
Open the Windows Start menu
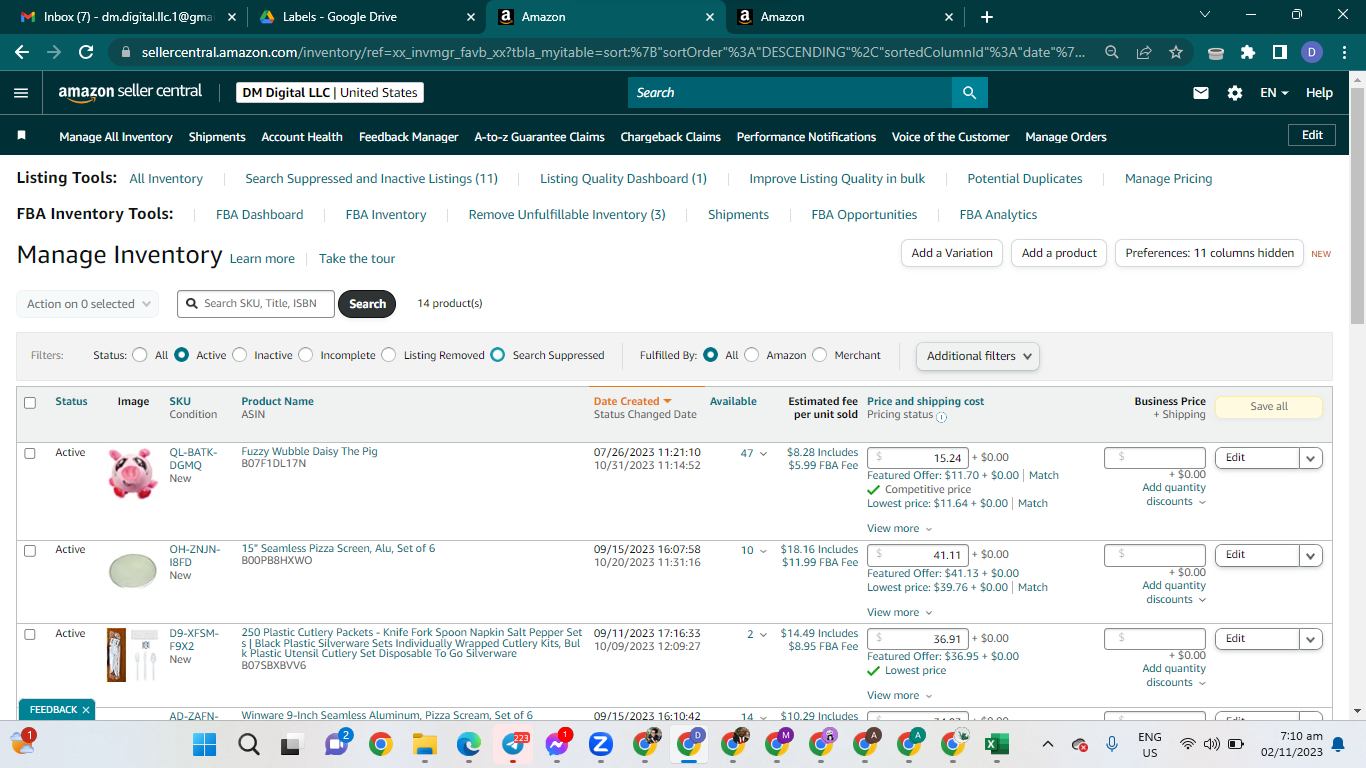pos(204,744)
